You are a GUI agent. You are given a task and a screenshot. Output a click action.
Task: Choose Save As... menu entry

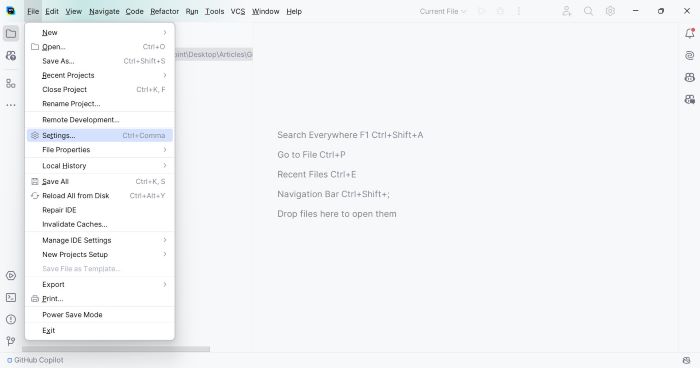[x=100, y=61]
